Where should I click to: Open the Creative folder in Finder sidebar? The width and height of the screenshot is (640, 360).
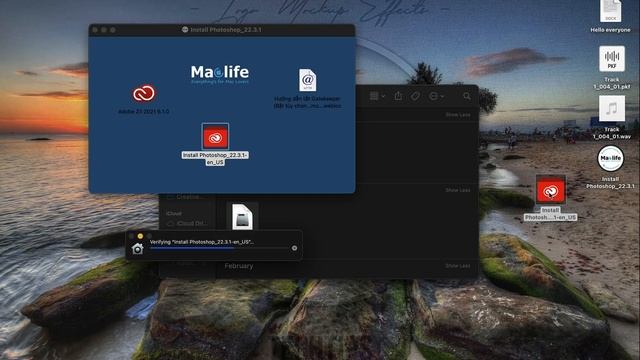[x=186, y=197]
